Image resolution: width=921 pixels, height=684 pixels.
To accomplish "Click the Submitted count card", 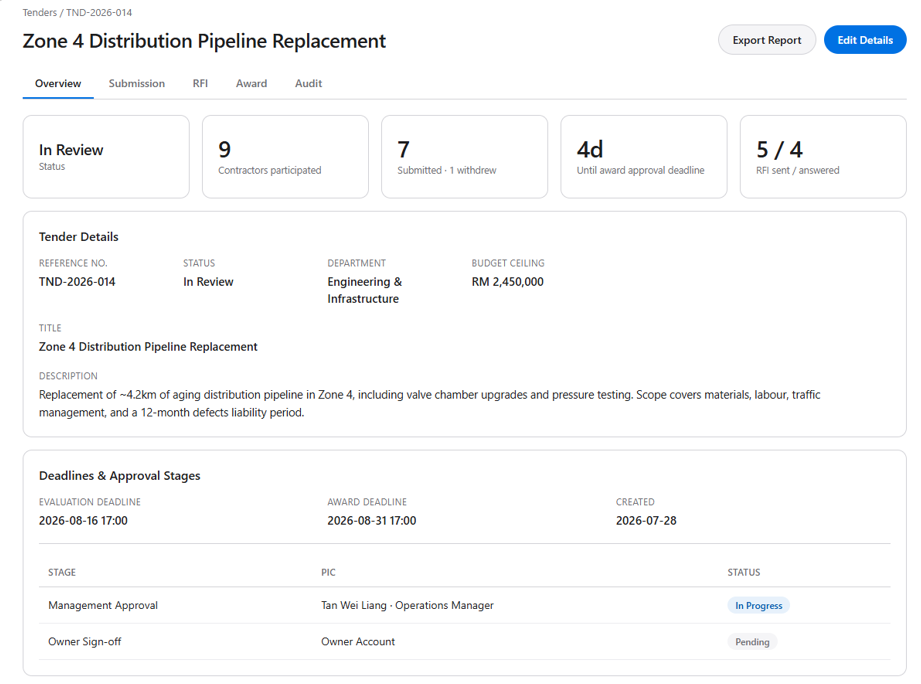I will [x=465, y=157].
